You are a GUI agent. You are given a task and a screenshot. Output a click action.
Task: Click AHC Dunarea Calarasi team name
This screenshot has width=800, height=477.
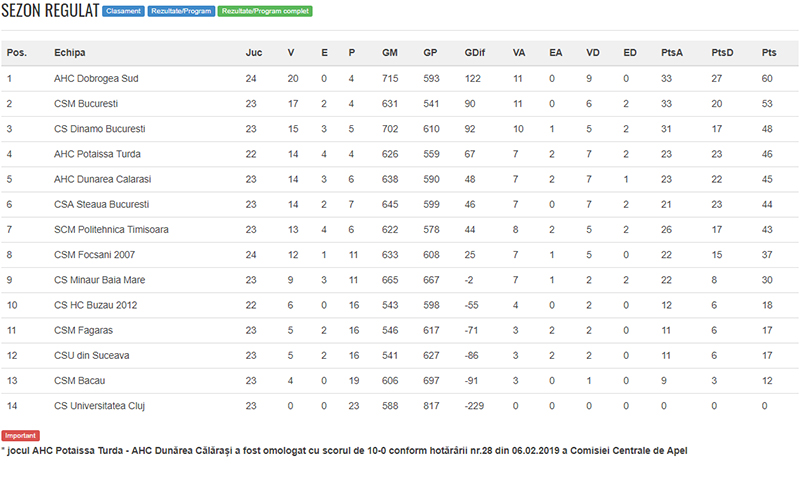(102, 179)
